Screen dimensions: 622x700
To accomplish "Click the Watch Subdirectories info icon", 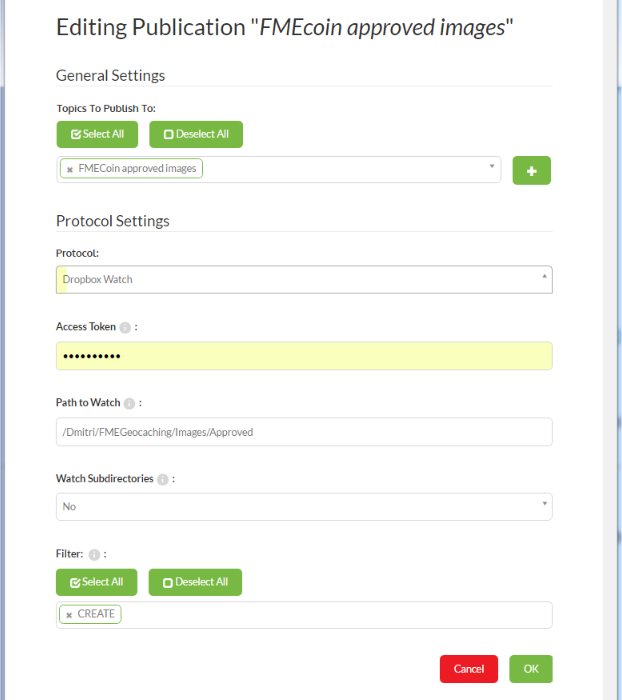I will pyautogui.click(x=163, y=479).
